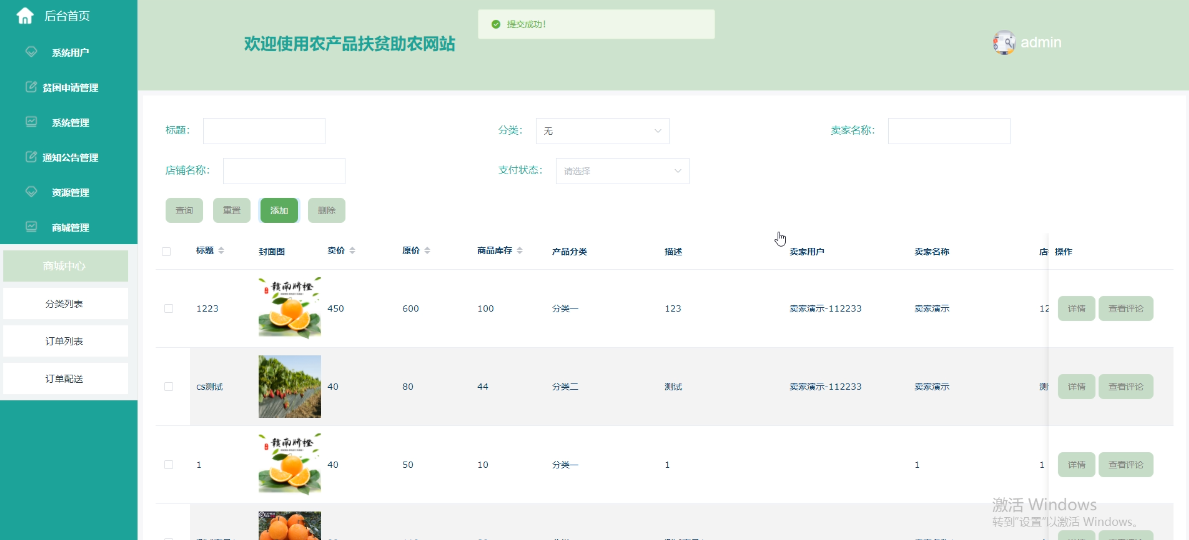1189x540 pixels.
Task: Click the admin avatar icon
Action: pyautogui.click(x=1004, y=42)
